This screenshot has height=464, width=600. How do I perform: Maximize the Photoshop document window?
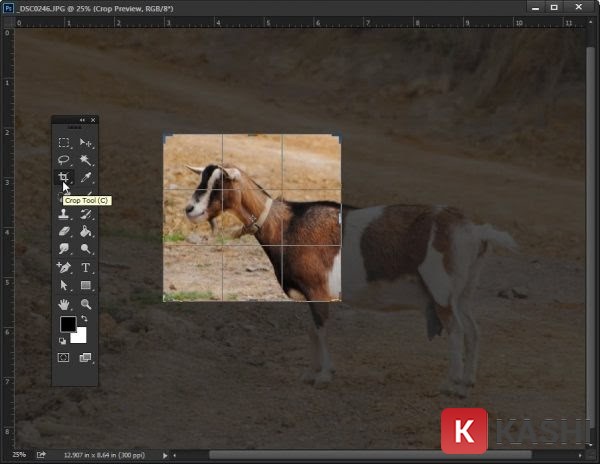pyautogui.click(x=554, y=7)
